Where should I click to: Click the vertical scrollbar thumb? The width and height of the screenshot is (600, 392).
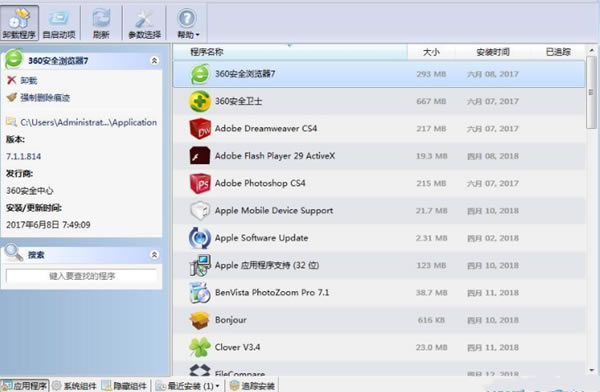592,92
